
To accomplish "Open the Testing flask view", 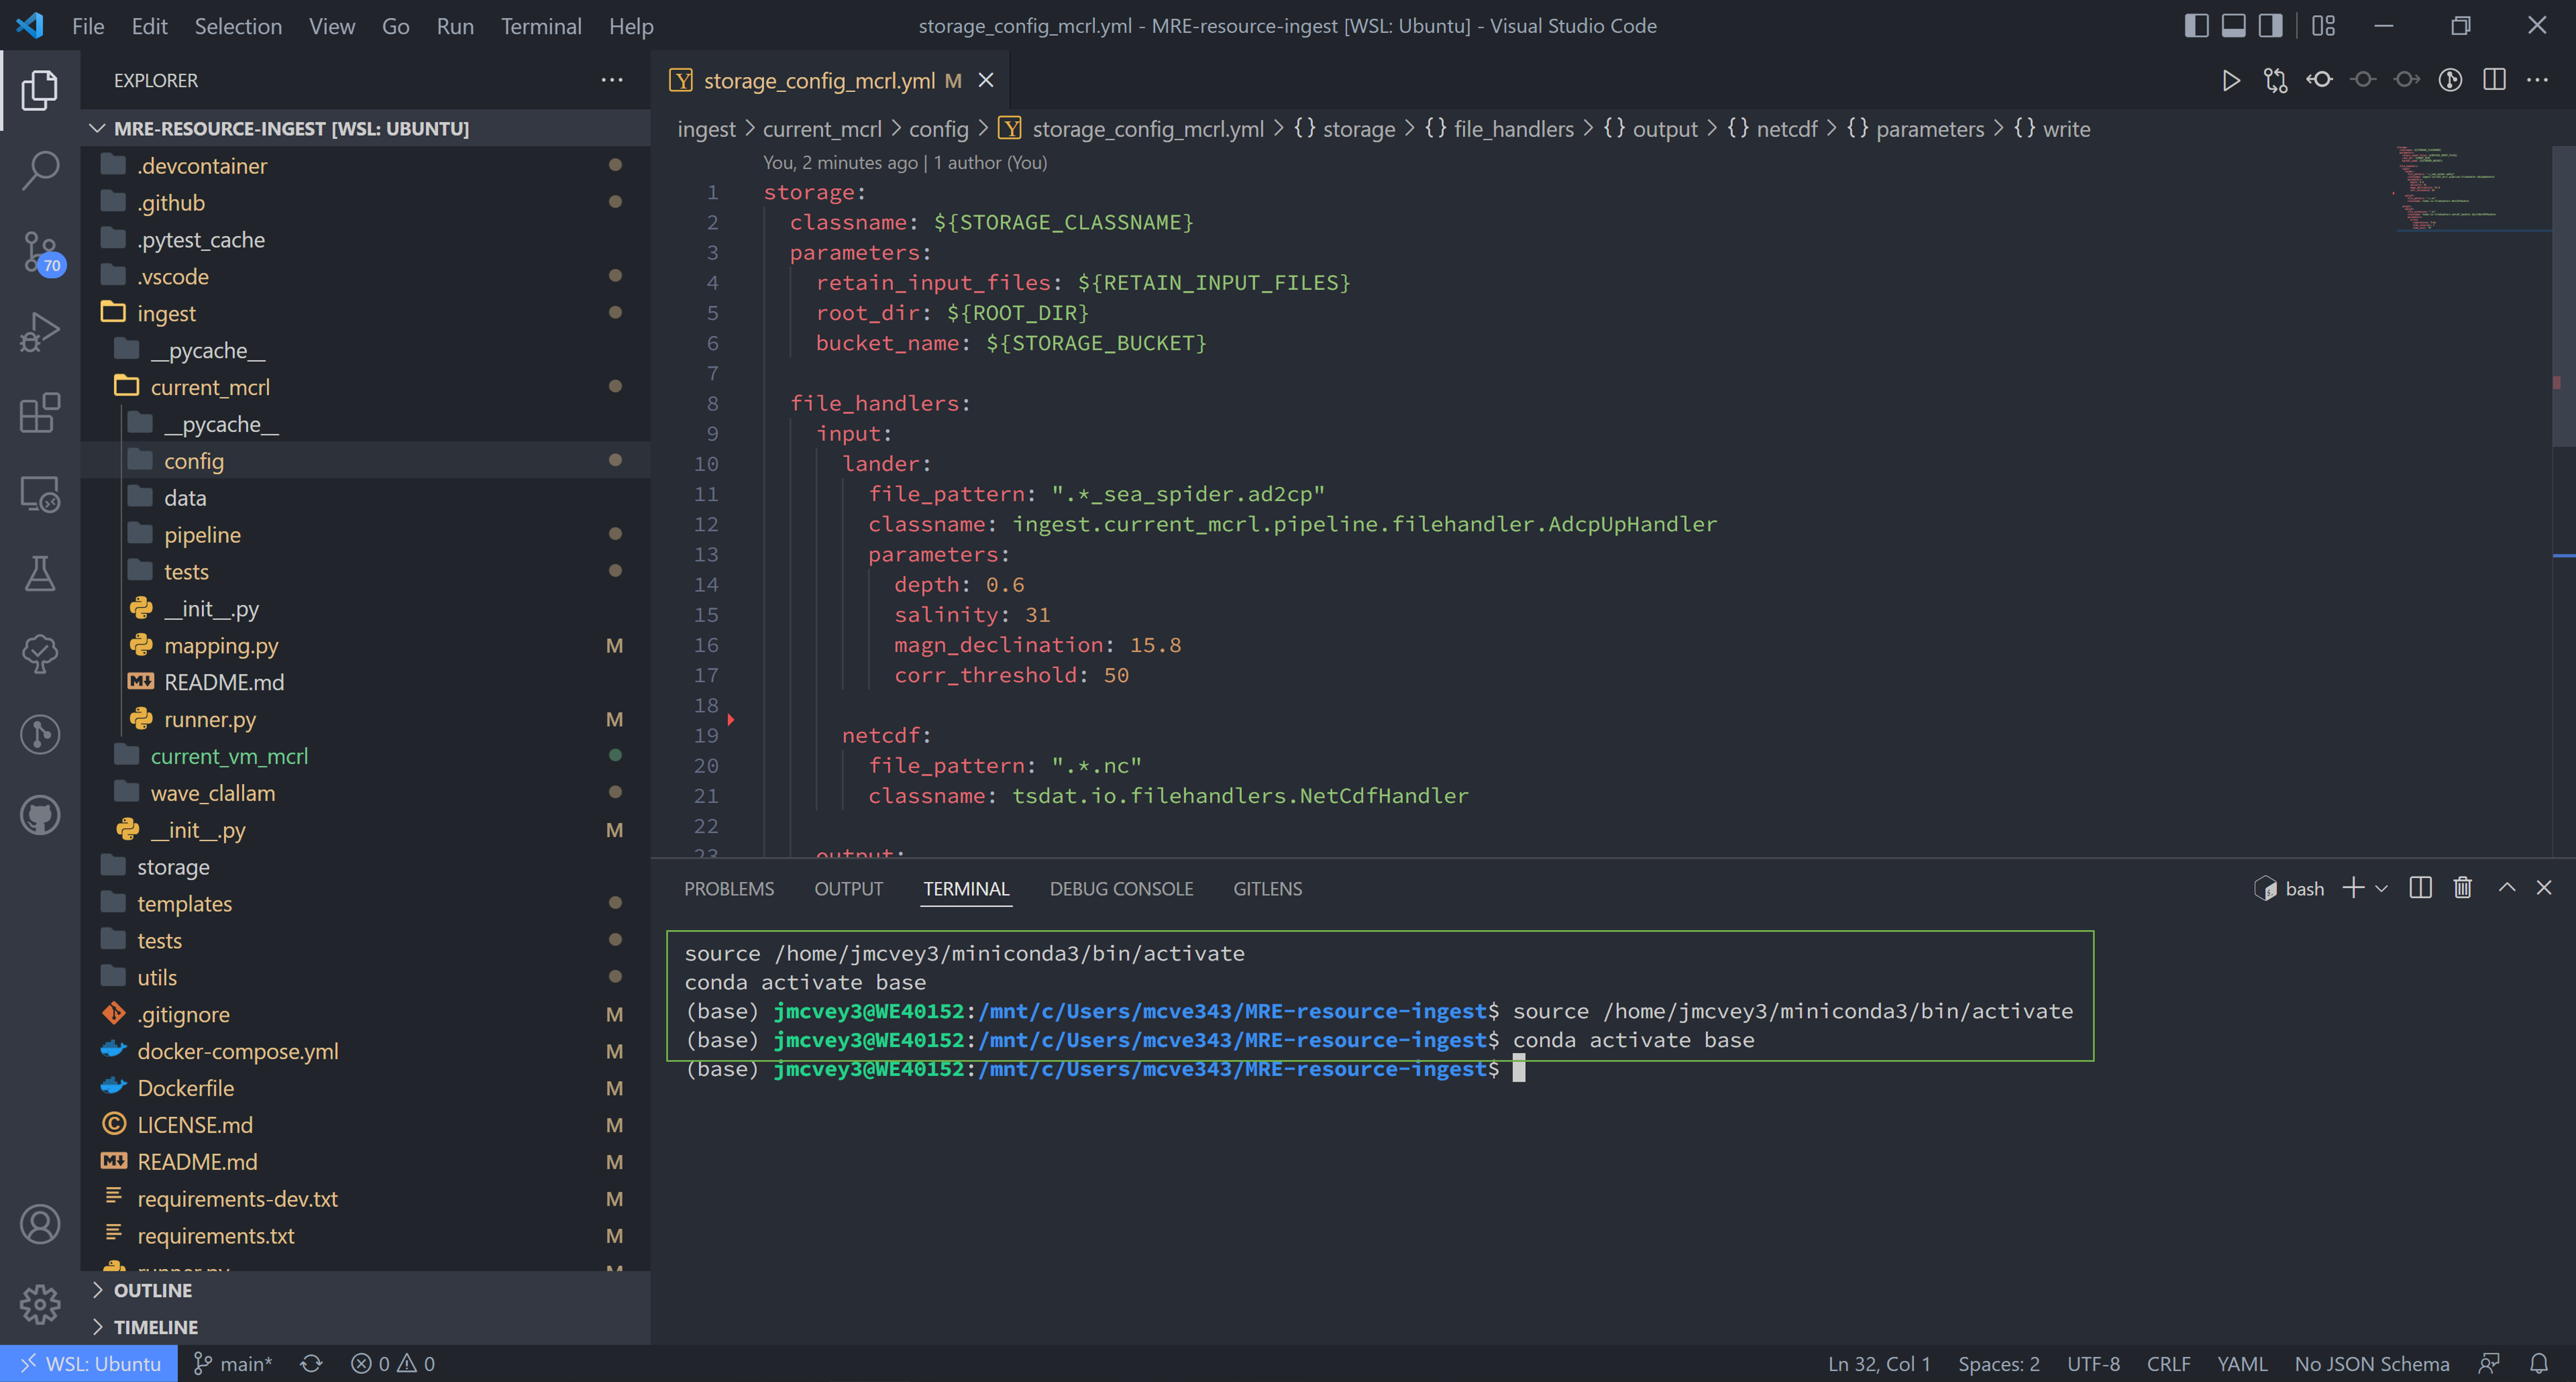I will pos(40,573).
